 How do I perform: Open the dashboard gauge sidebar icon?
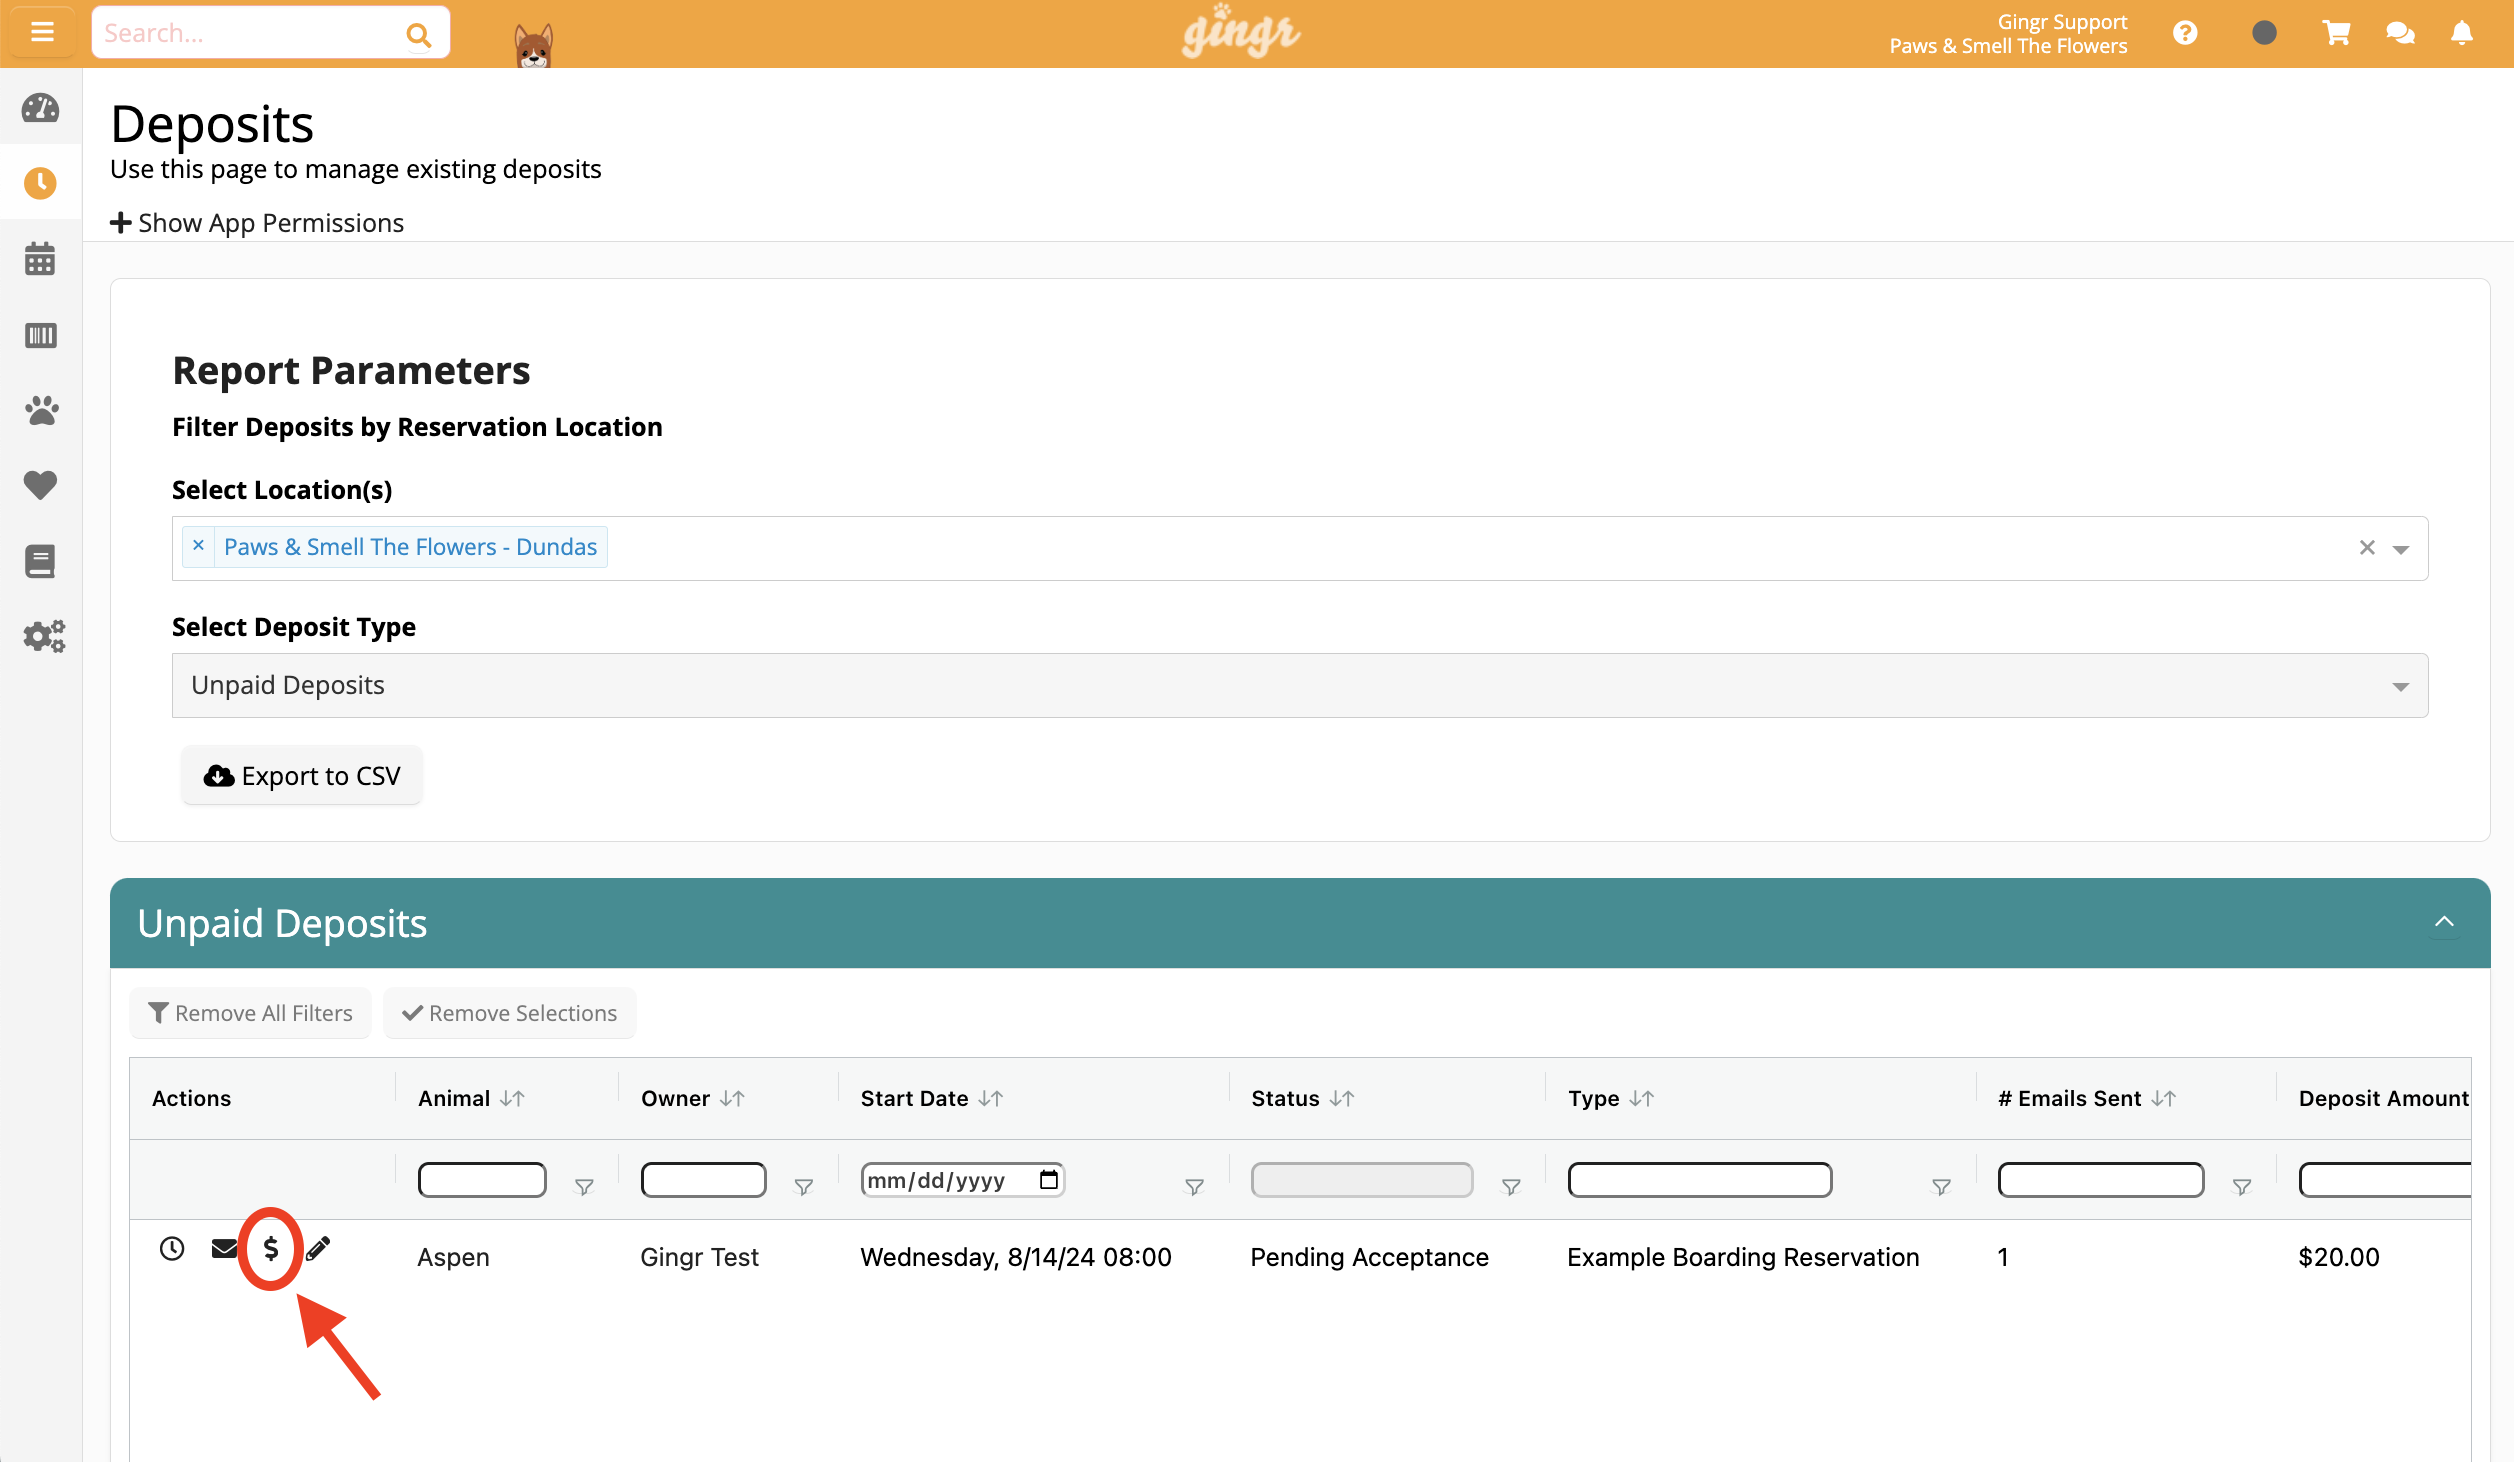pos(40,108)
